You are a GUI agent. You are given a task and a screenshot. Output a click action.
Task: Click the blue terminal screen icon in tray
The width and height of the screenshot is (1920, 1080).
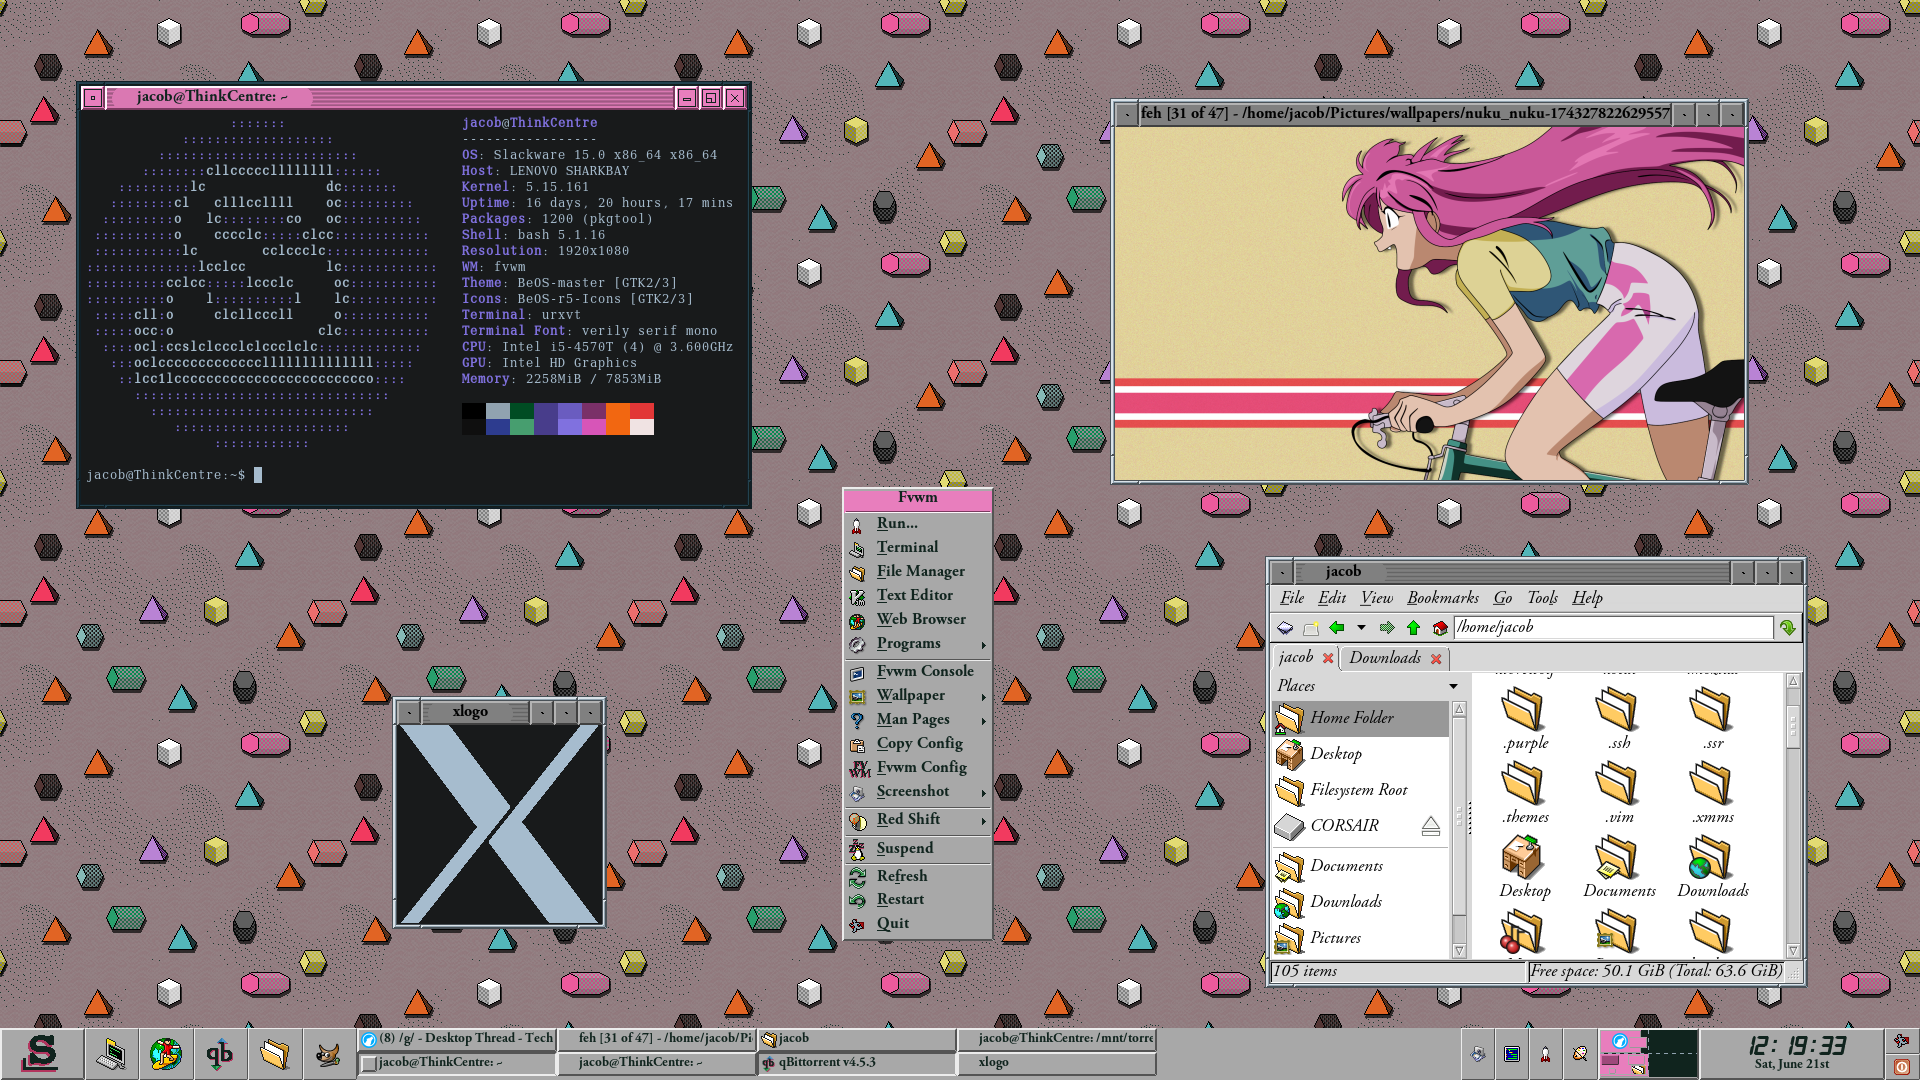tap(1512, 1053)
